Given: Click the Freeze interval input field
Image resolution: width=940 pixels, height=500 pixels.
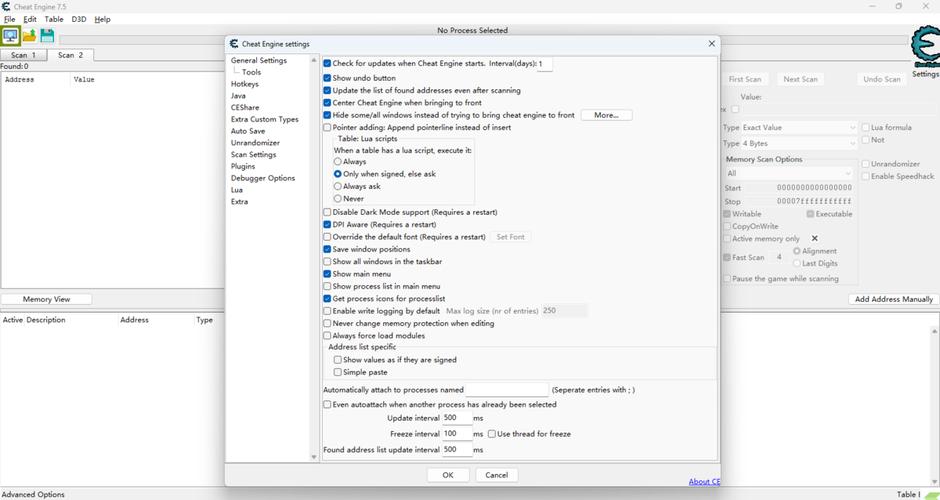Looking at the screenshot, I should 456,434.
